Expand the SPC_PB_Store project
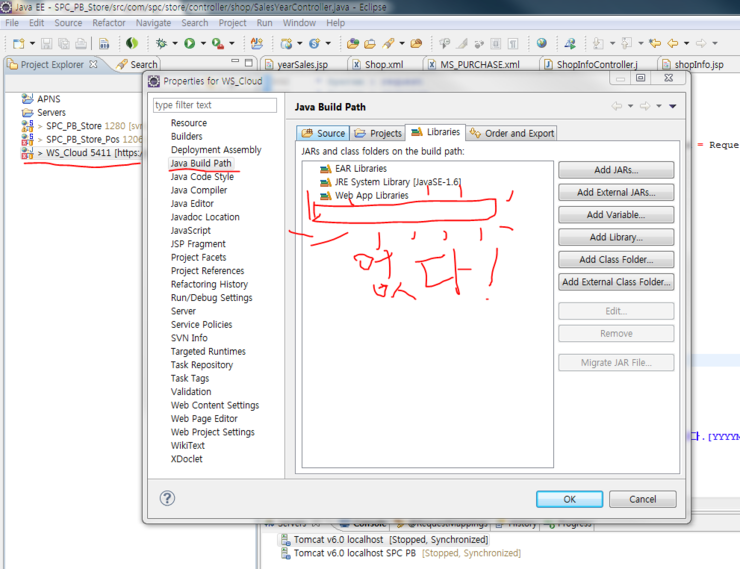The height and width of the screenshot is (569, 740). (41, 126)
